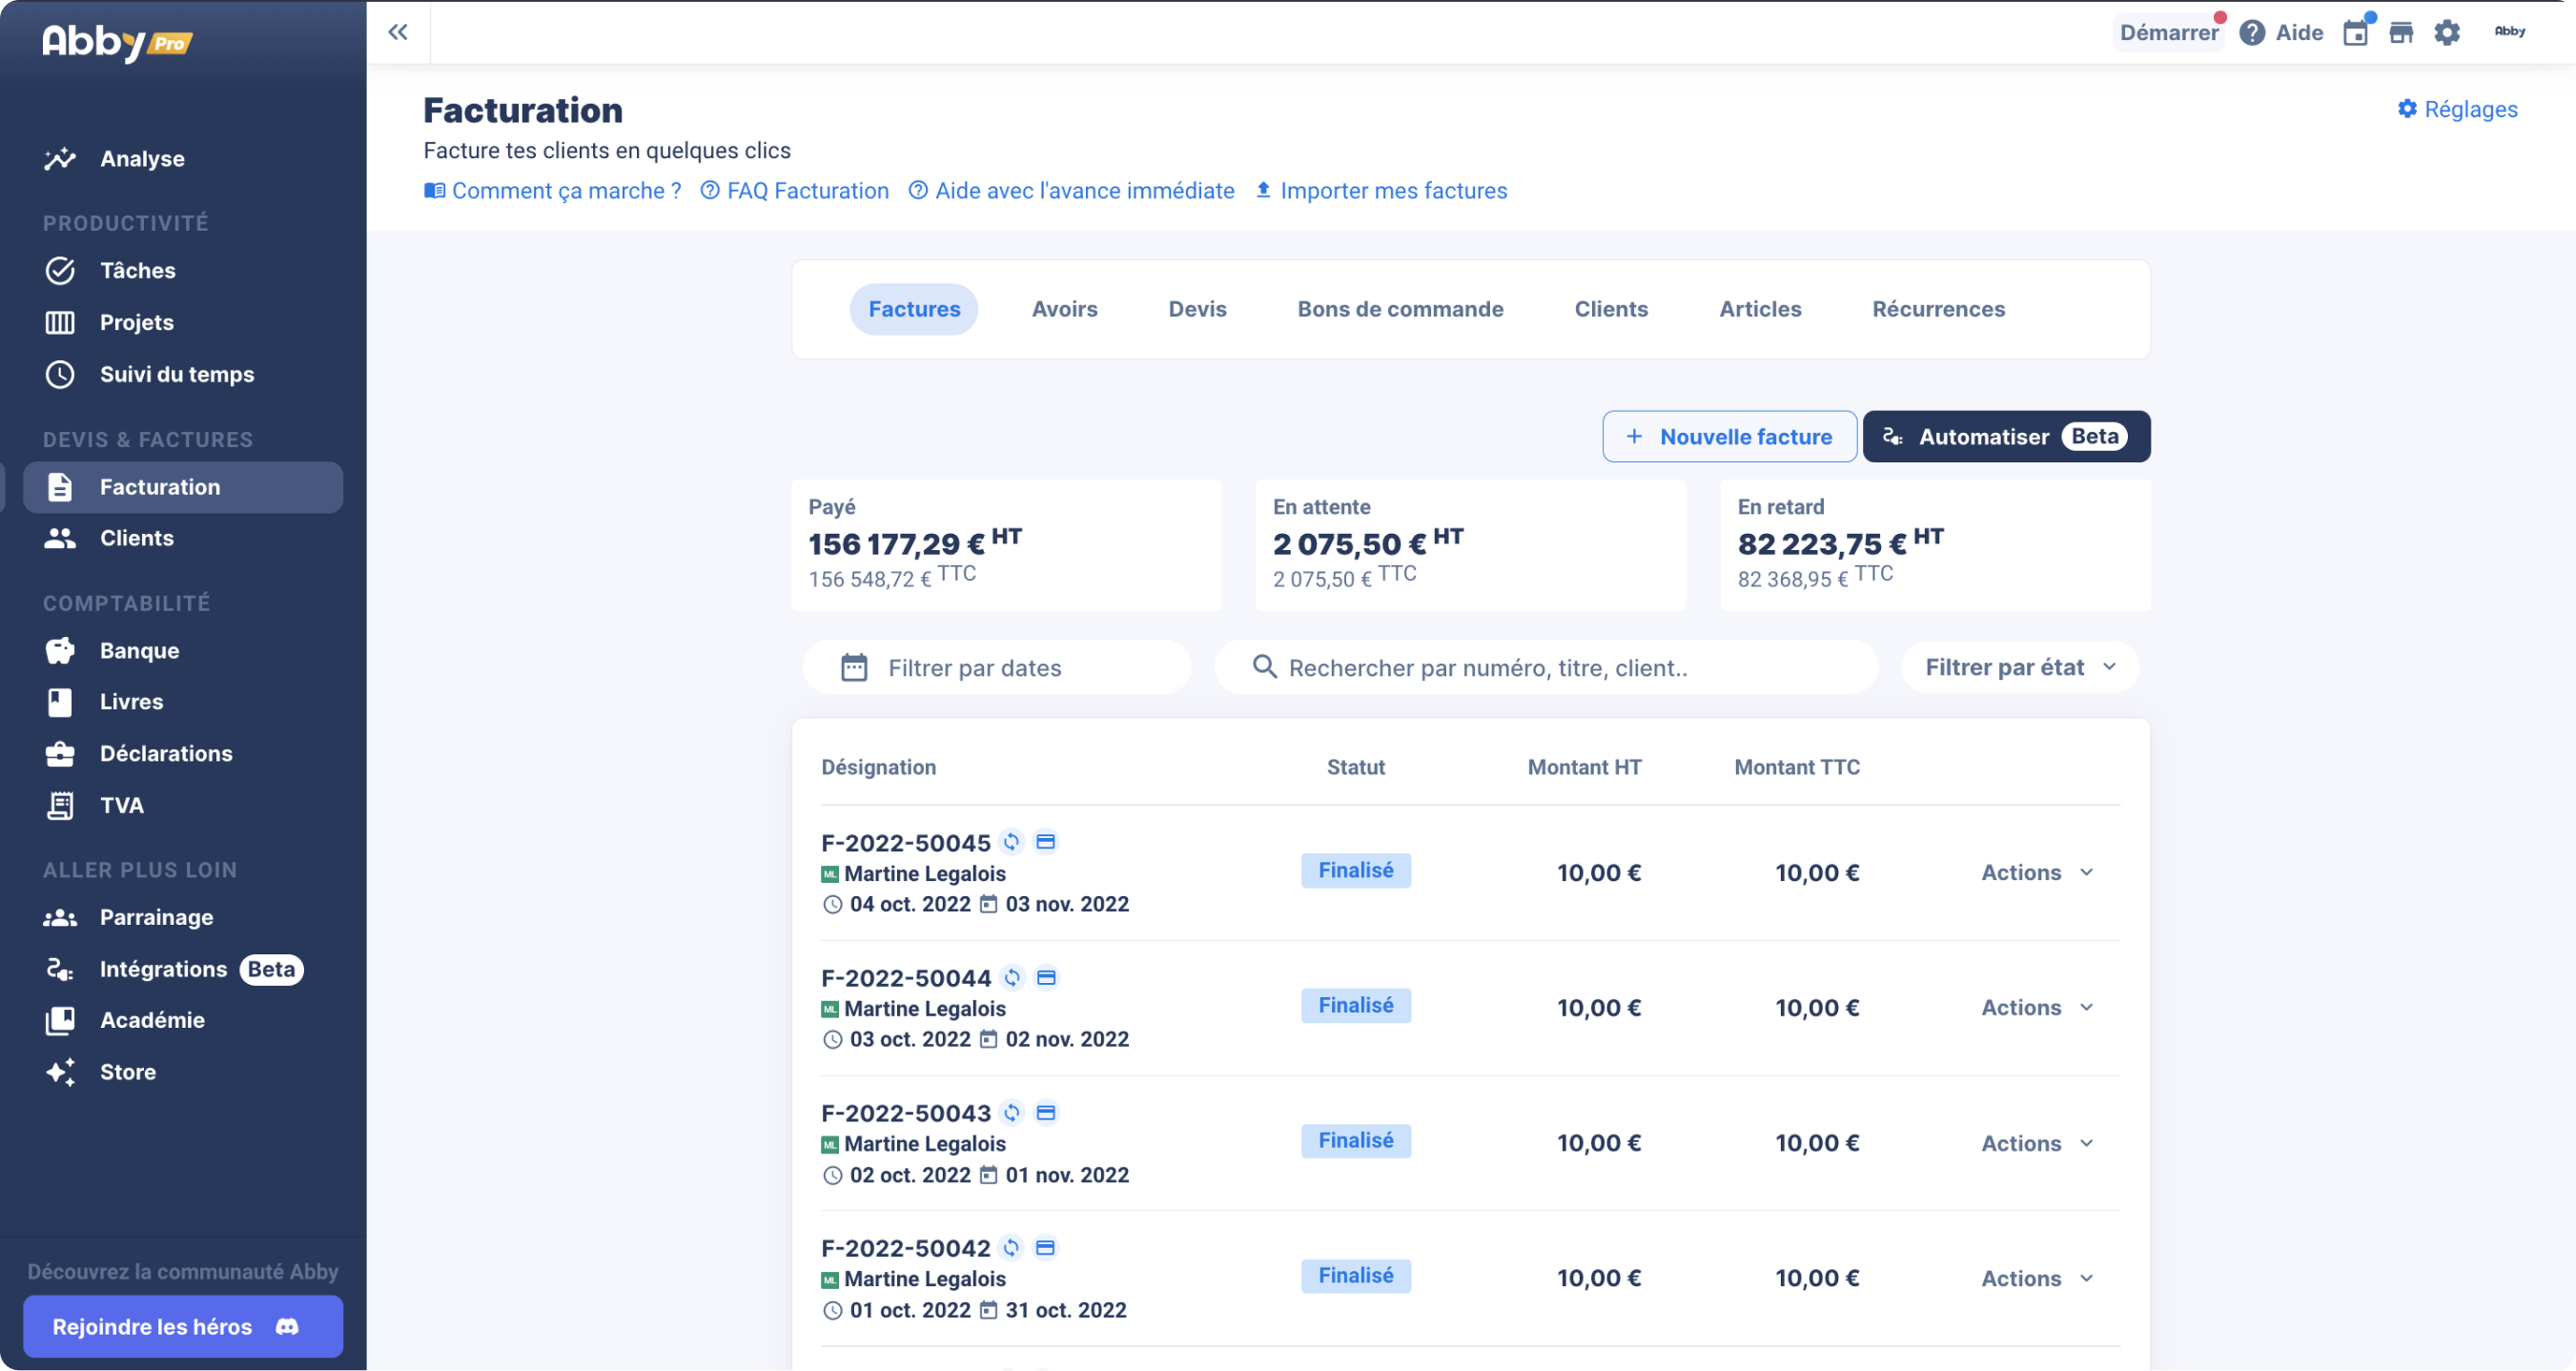Click the recurrence icon next to F-2022-50045

point(1012,841)
